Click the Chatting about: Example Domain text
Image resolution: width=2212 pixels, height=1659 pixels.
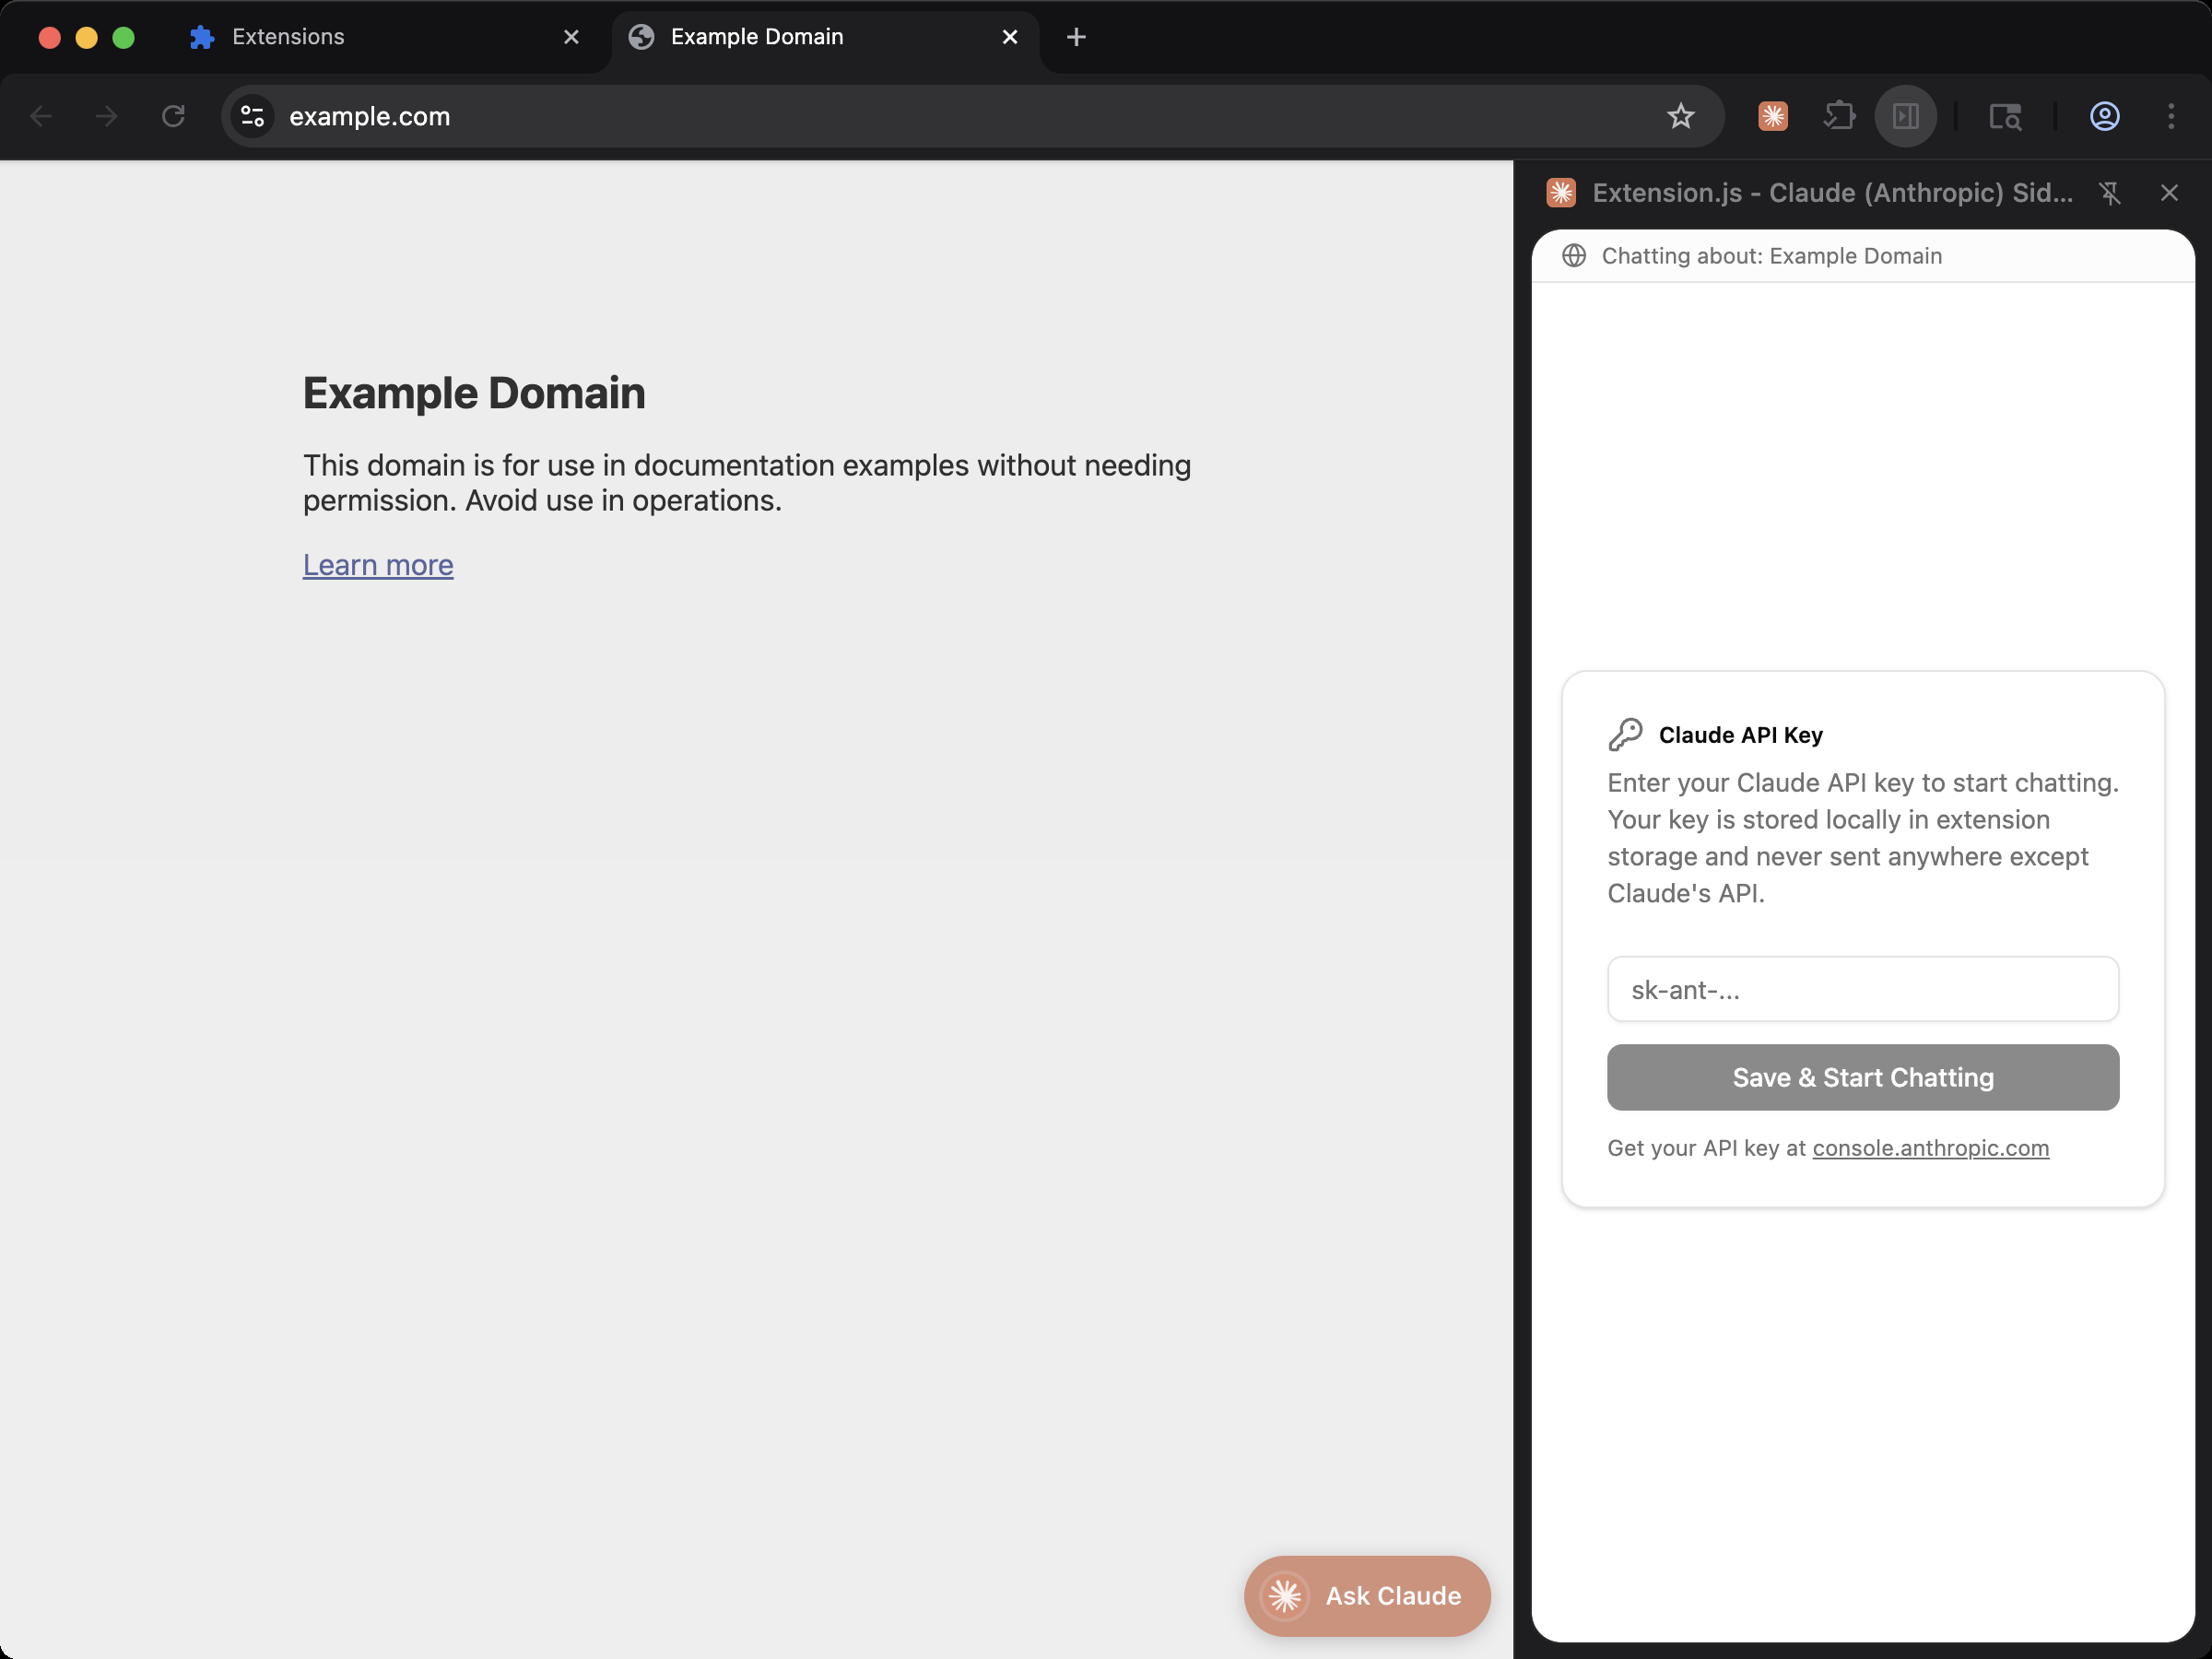(1771, 256)
